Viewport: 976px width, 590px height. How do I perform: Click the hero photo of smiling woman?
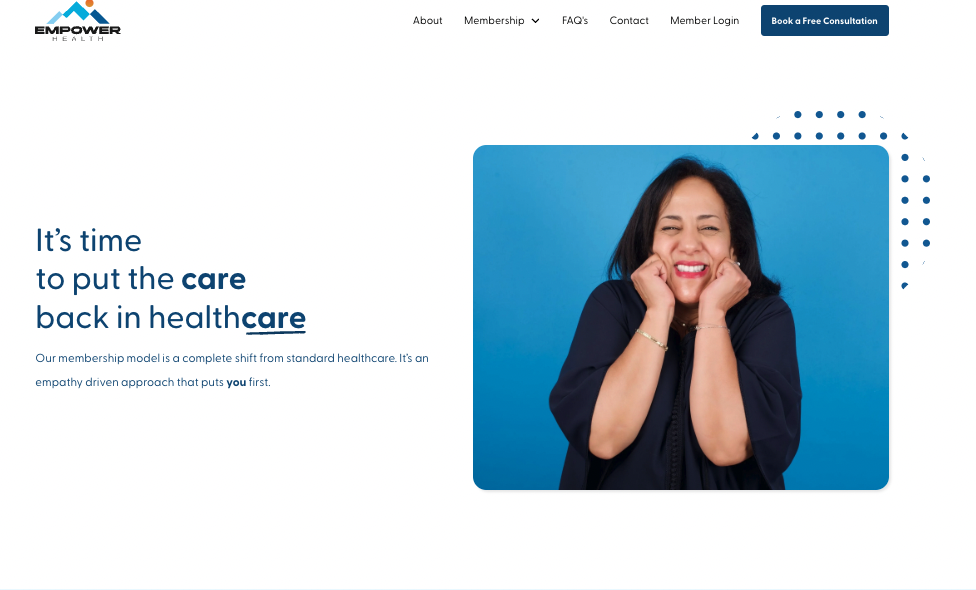681,317
